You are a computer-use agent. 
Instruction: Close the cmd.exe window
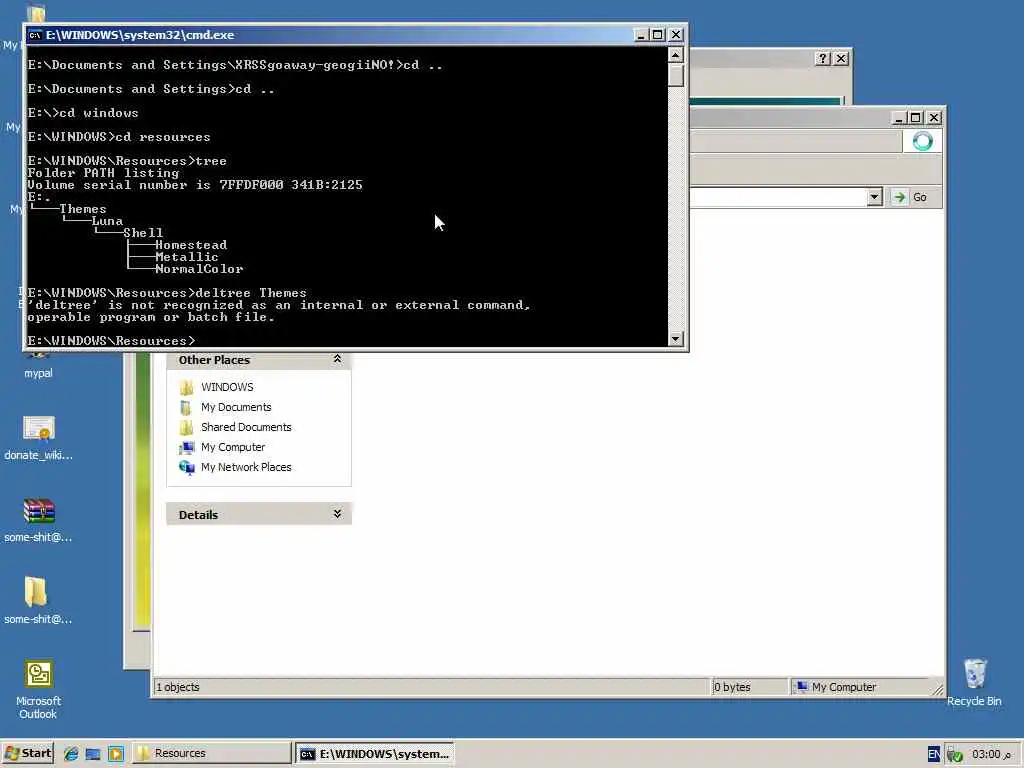(x=676, y=35)
